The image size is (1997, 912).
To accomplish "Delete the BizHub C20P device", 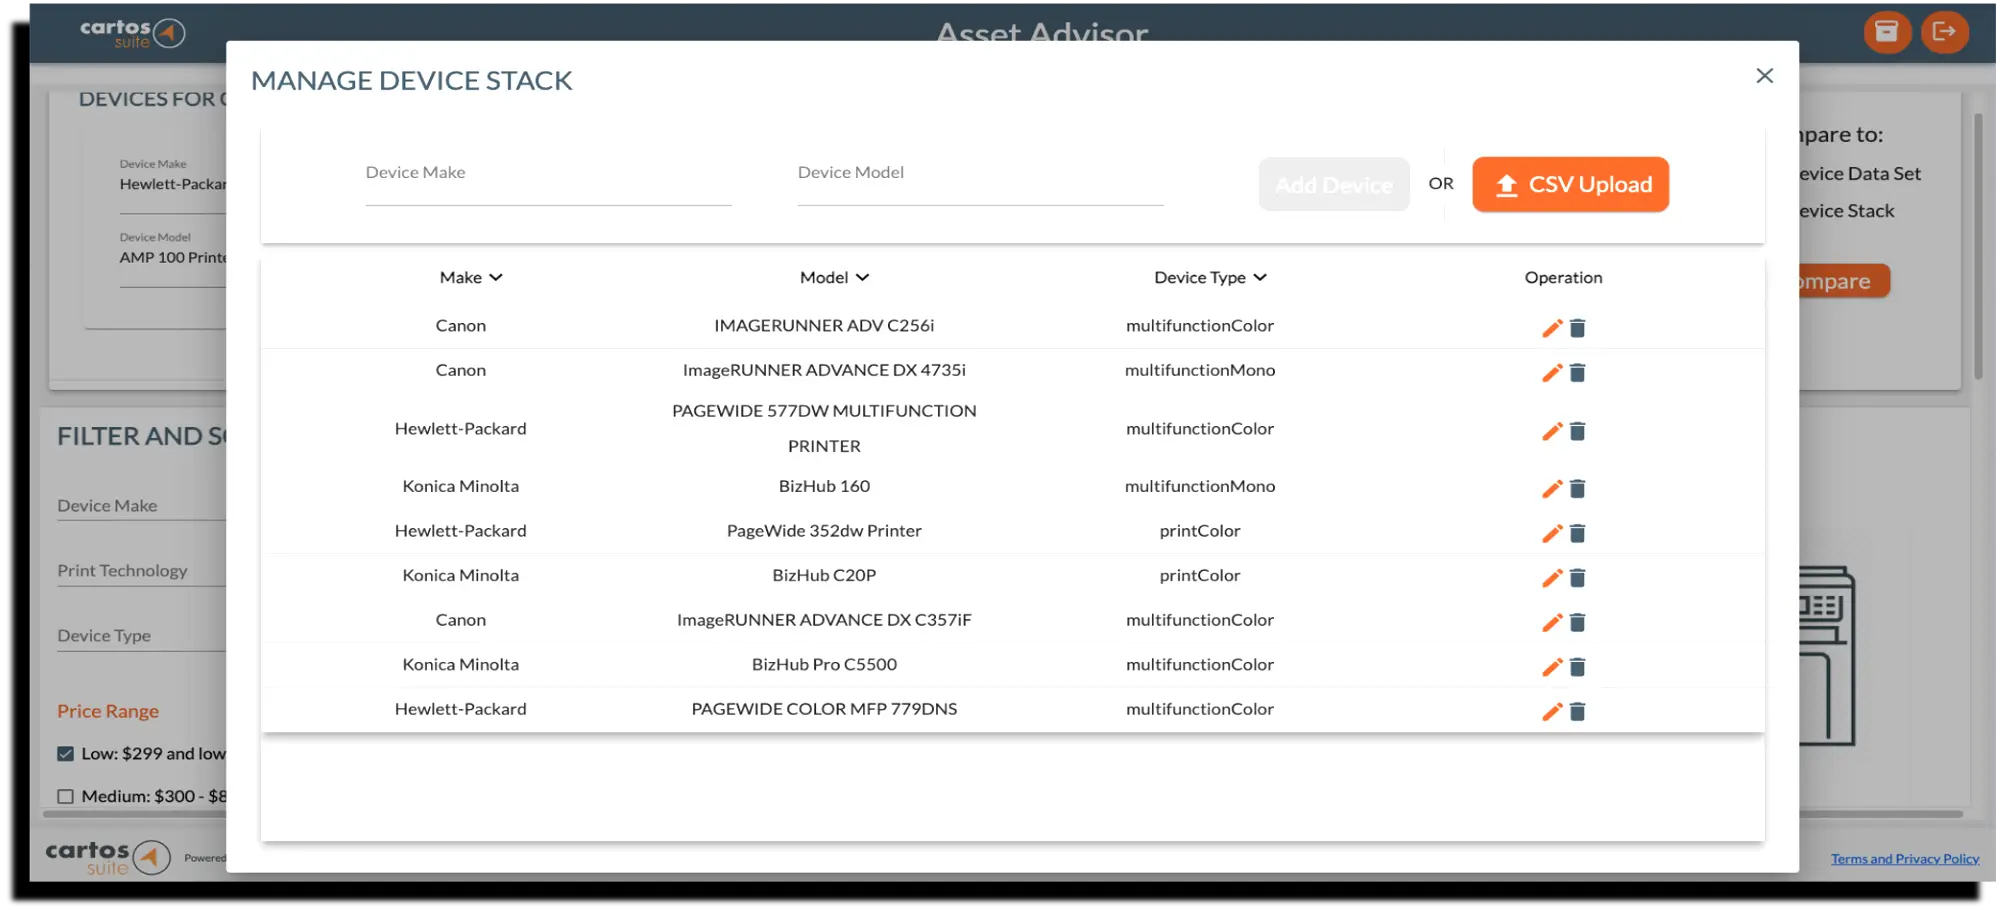I will pyautogui.click(x=1577, y=578).
